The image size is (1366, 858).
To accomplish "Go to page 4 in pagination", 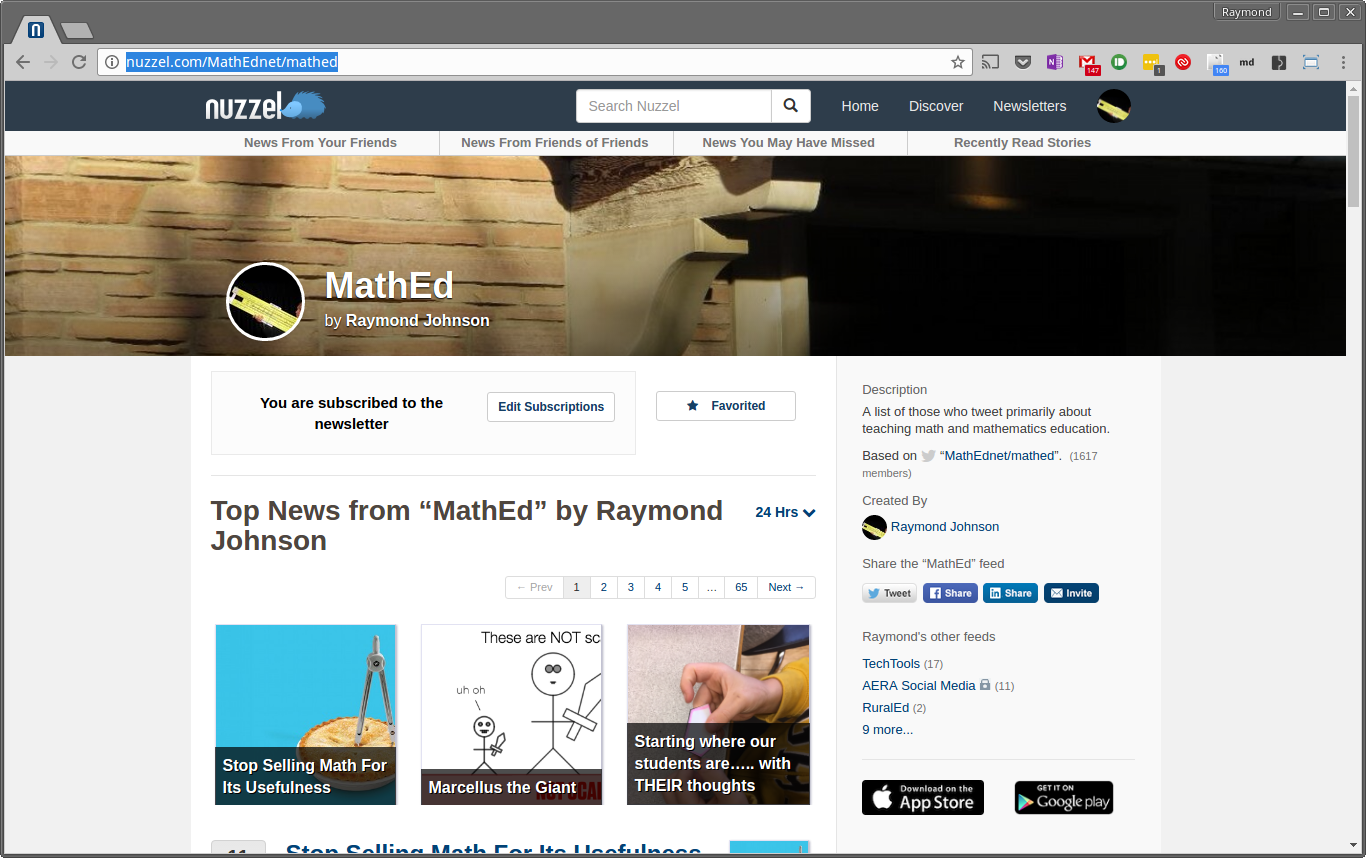I will click(658, 587).
